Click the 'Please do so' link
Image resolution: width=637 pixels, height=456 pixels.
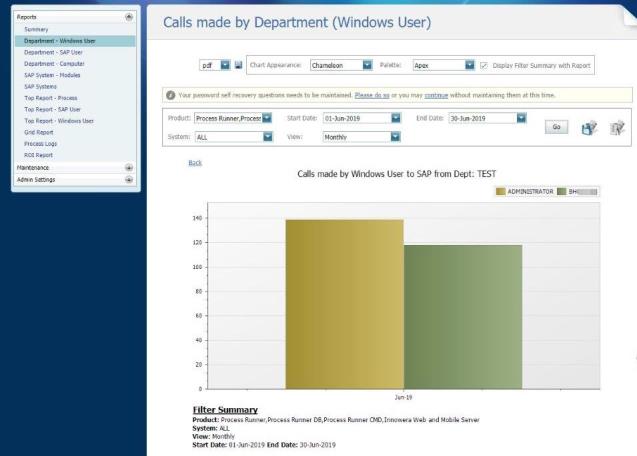tap(372, 95)
